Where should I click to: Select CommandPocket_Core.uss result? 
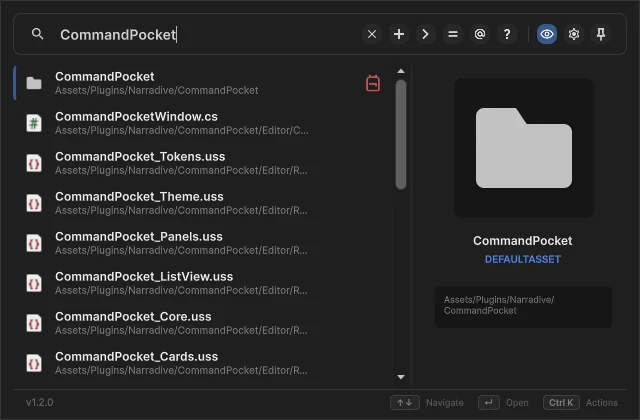[202, 323]
